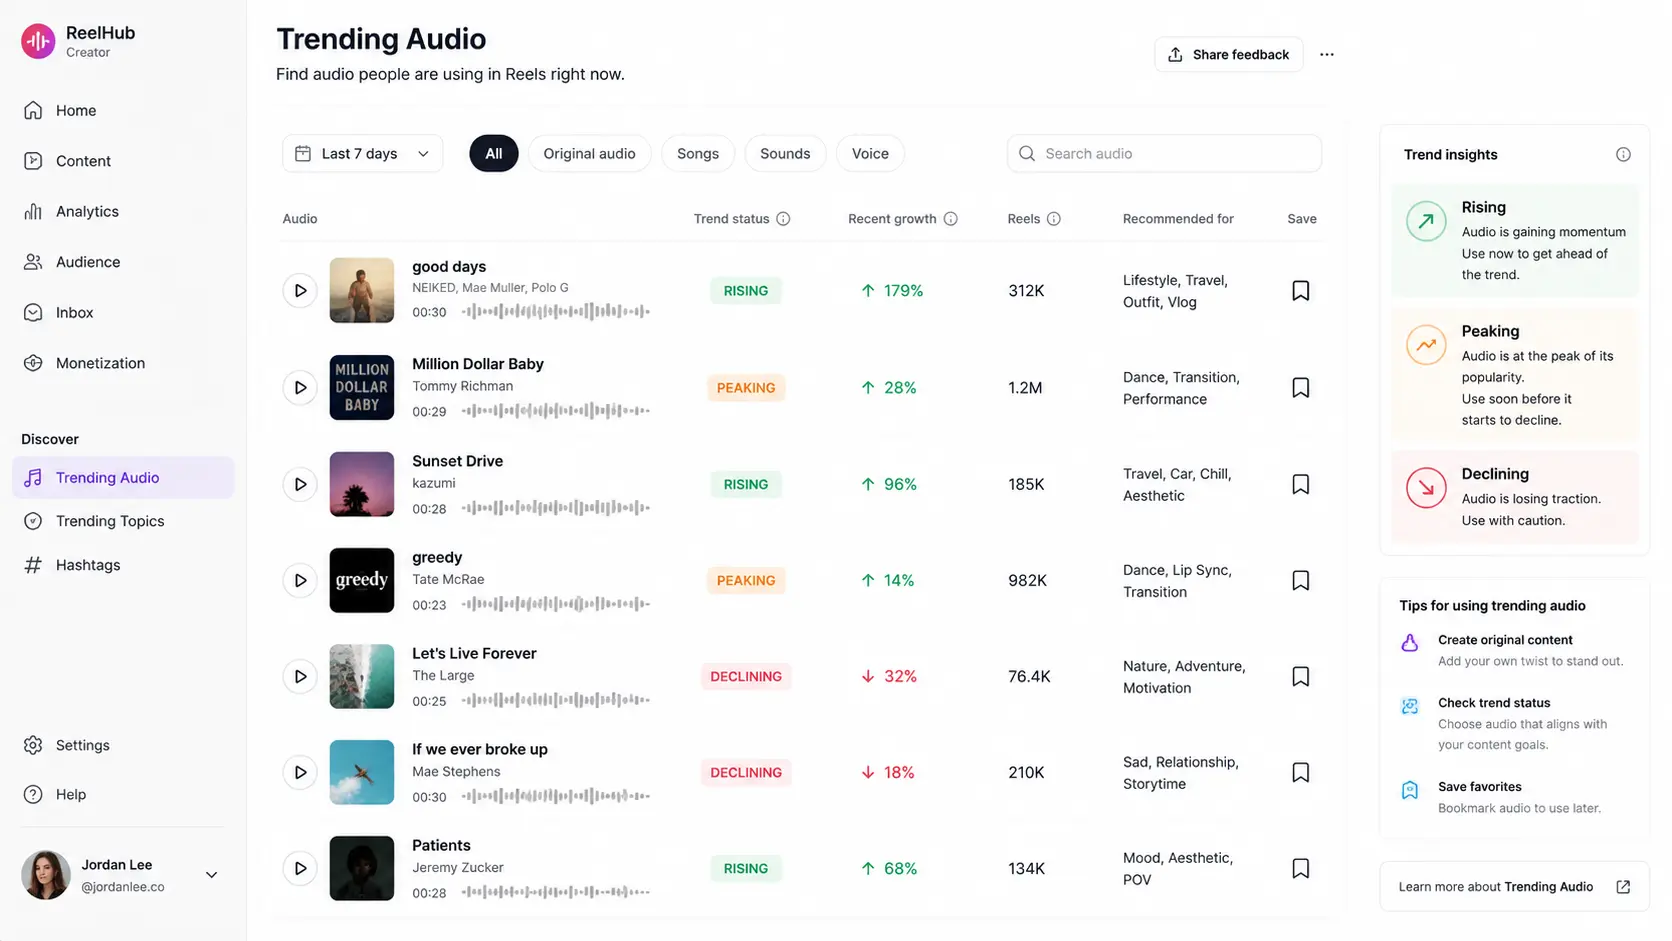Viewport: 1672px width, 941px height.
Task: Open the Trend insights info icon
Action: pyautogui.click(x=1623, y=154)
